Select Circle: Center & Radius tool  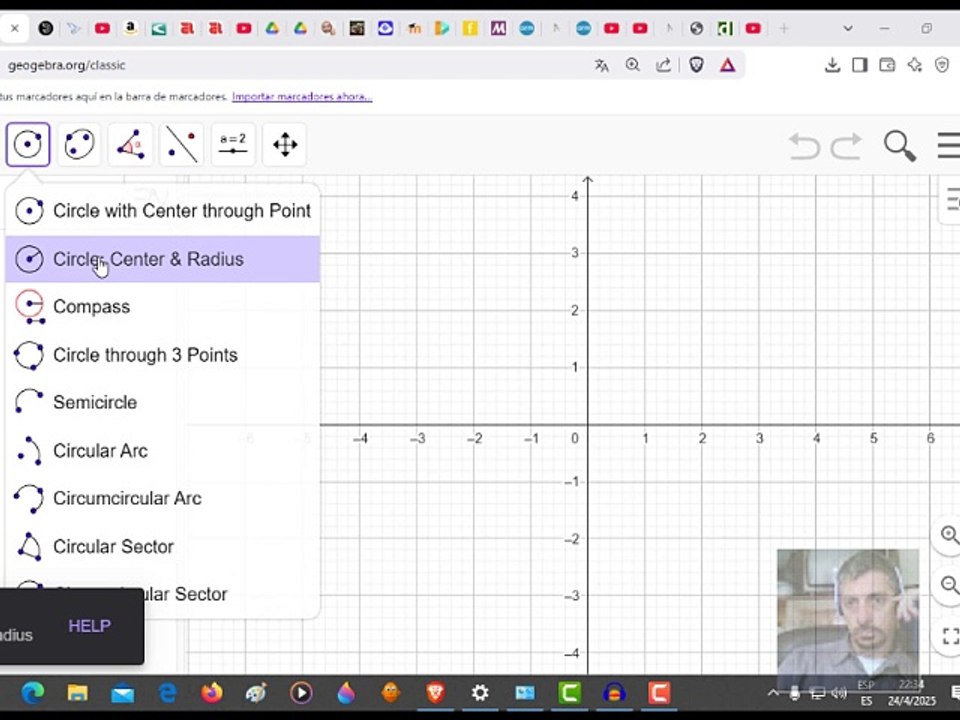pos(162,259)
